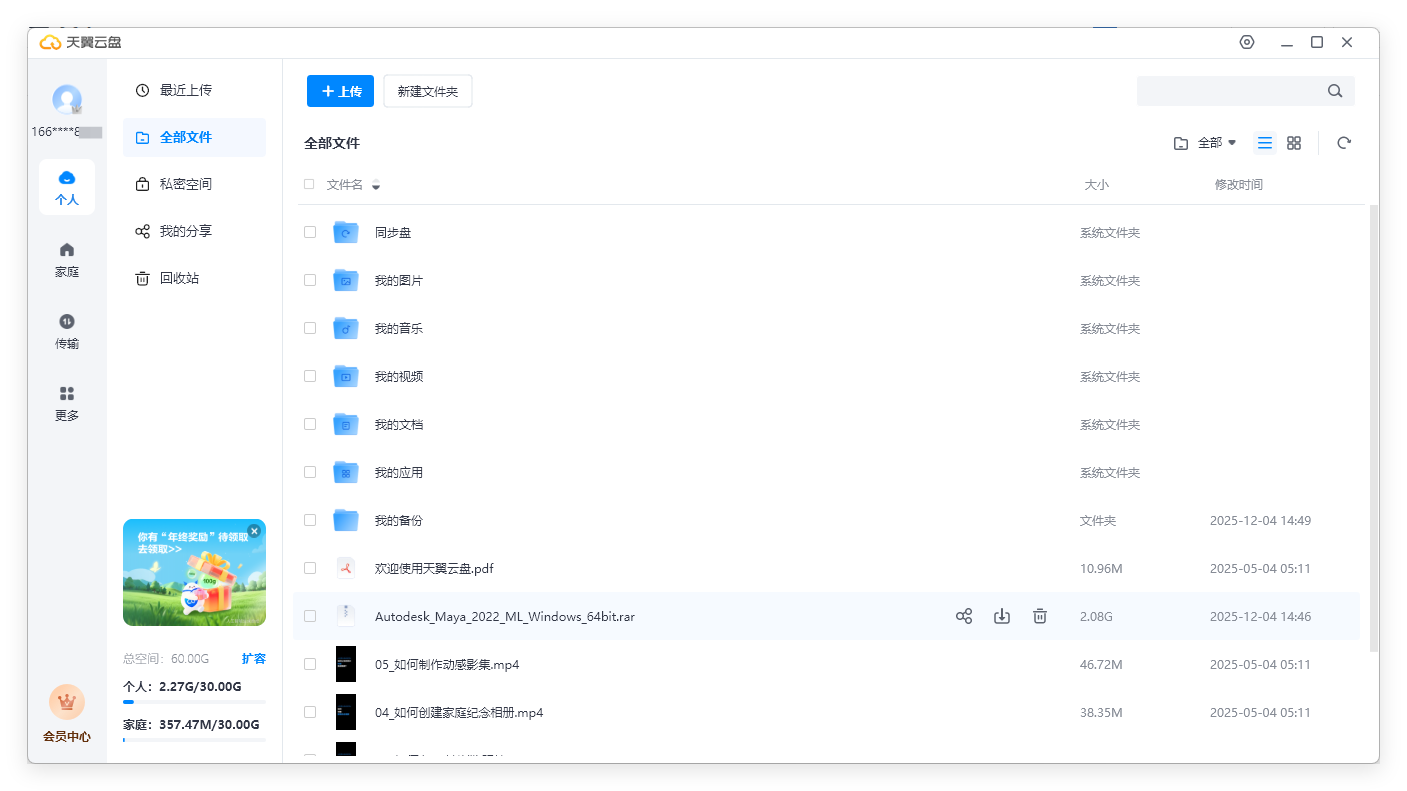This screenshot has height=791, width=1407.
Task: Download the Autodesk Maya rar file
Action: pyautogui.click(x=1001, y=616)
